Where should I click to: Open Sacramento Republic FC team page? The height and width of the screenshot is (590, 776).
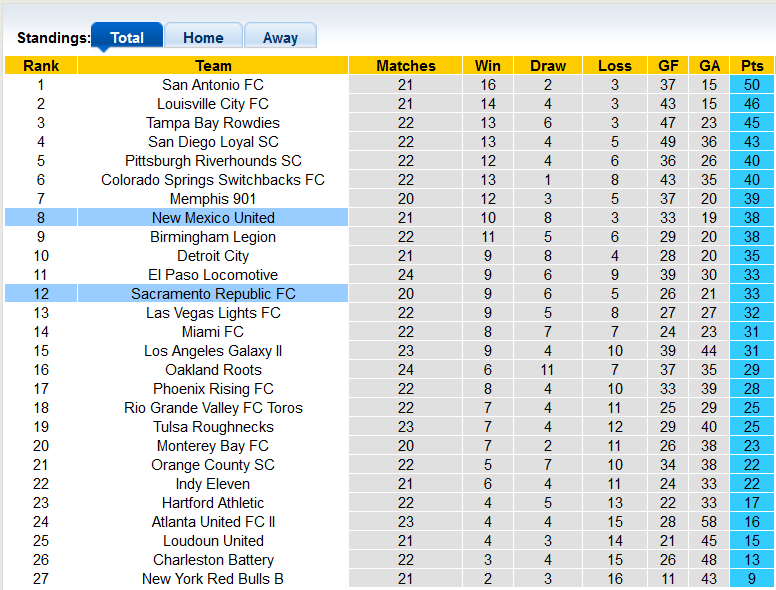[213, 294]
